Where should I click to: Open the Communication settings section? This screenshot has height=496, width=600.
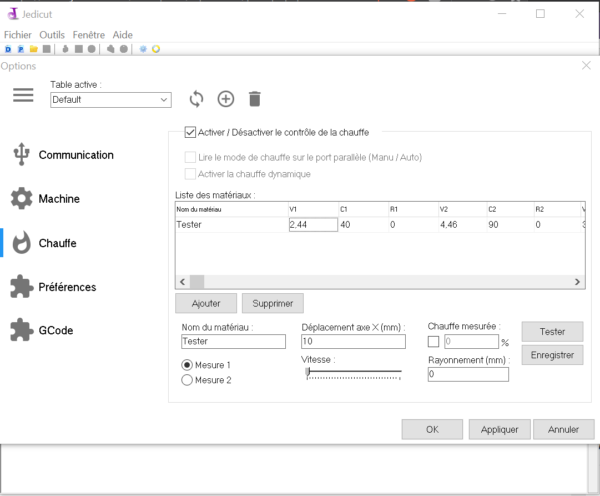(x=64, y=155)
